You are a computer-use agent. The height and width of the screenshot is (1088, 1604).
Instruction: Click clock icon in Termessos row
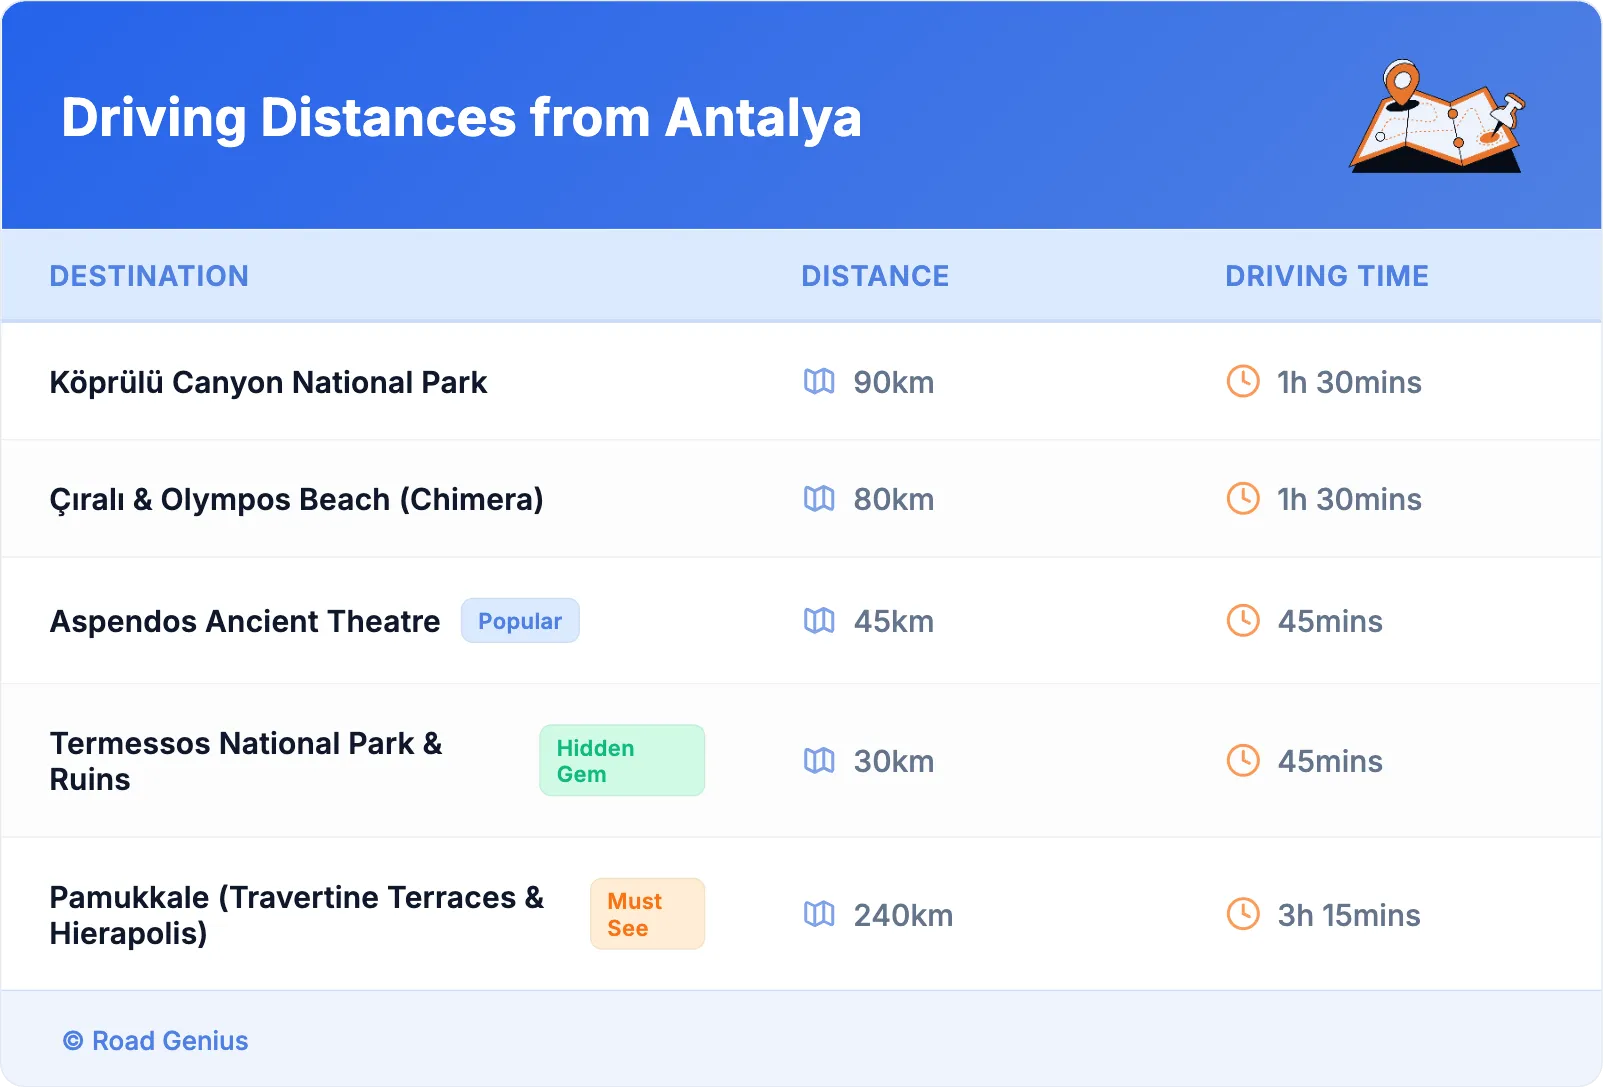tap(1243, 760)
